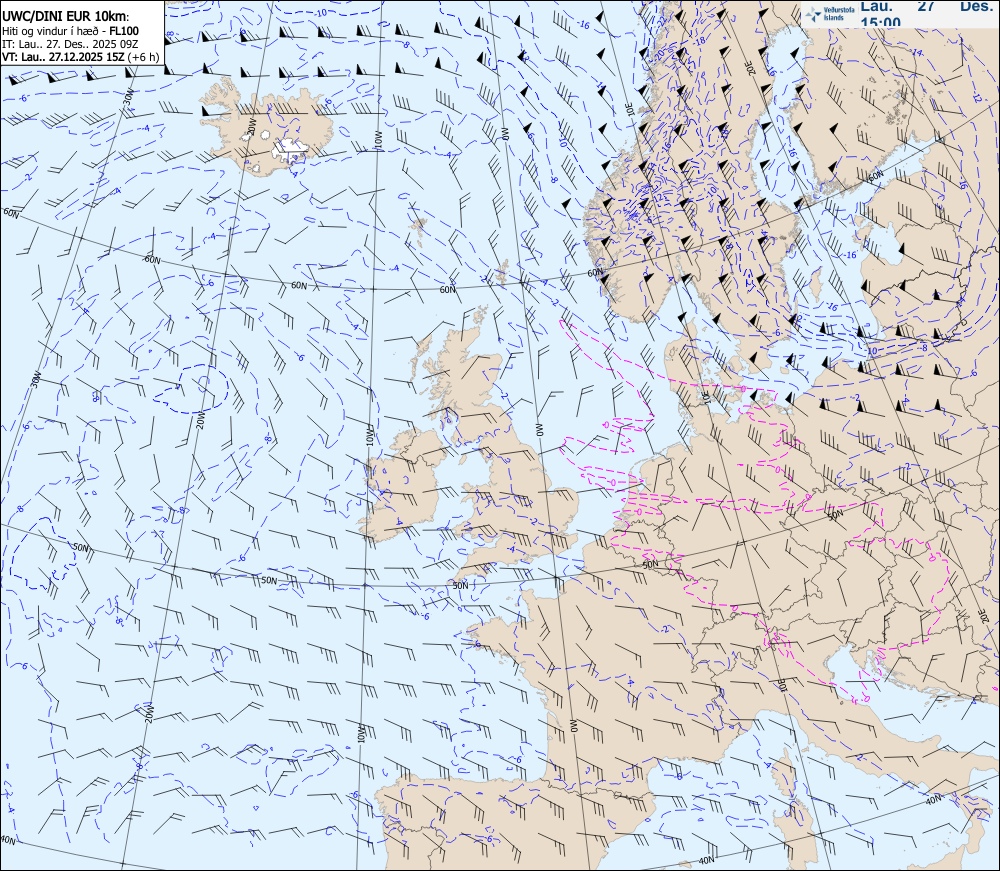
Task: Click the white Vatnajökull glacier on Iceland
Action: 291,150
